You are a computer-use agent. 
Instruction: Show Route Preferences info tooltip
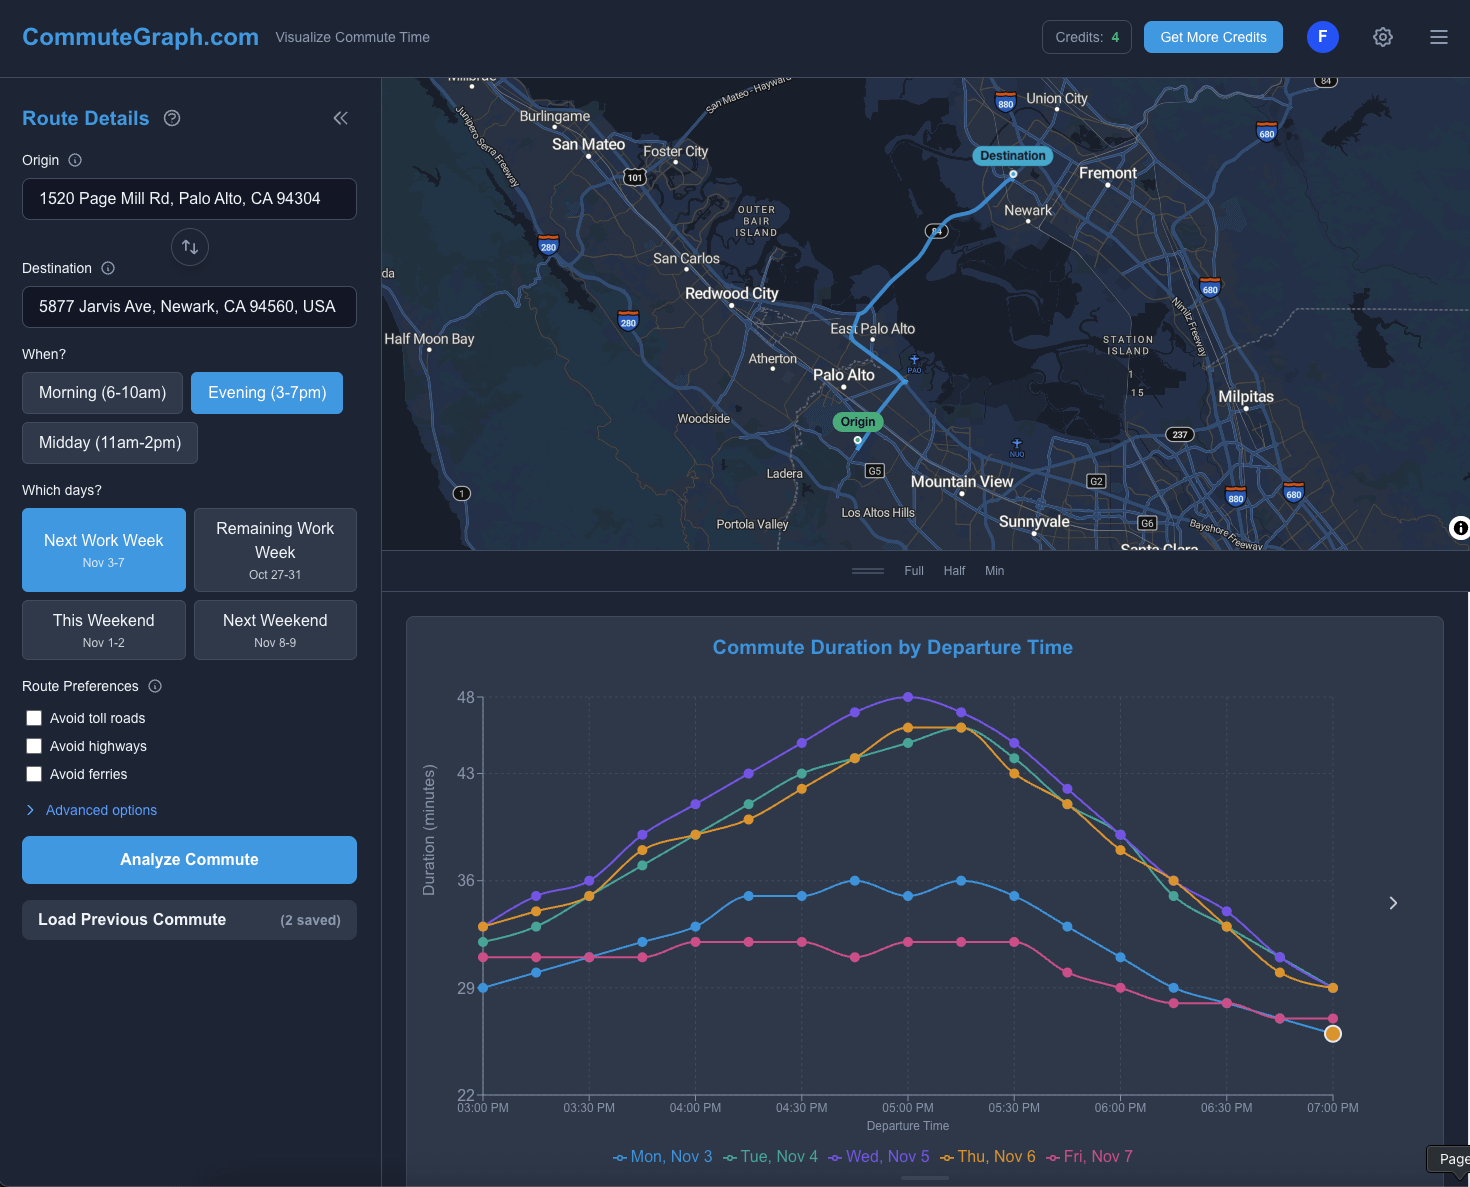click(155, 686)
